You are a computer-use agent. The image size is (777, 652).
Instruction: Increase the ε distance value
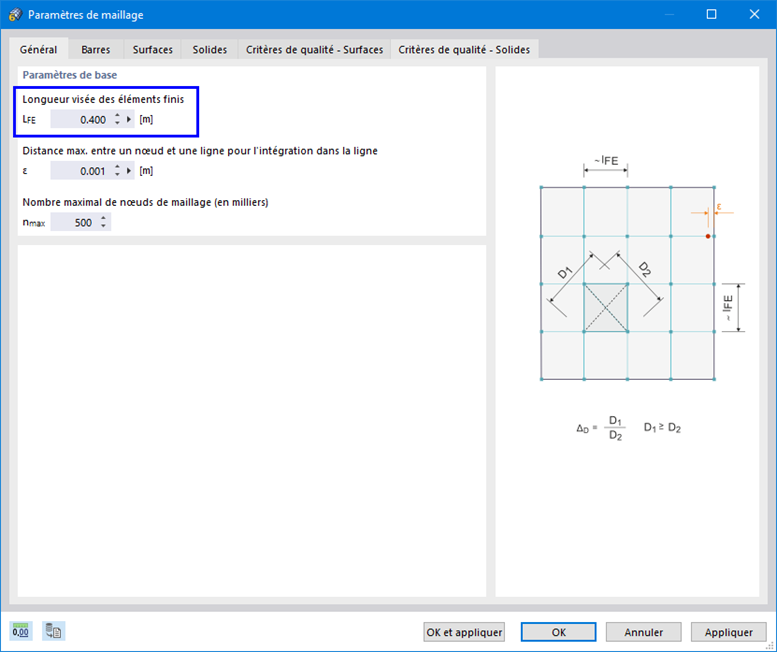point(117,167)
